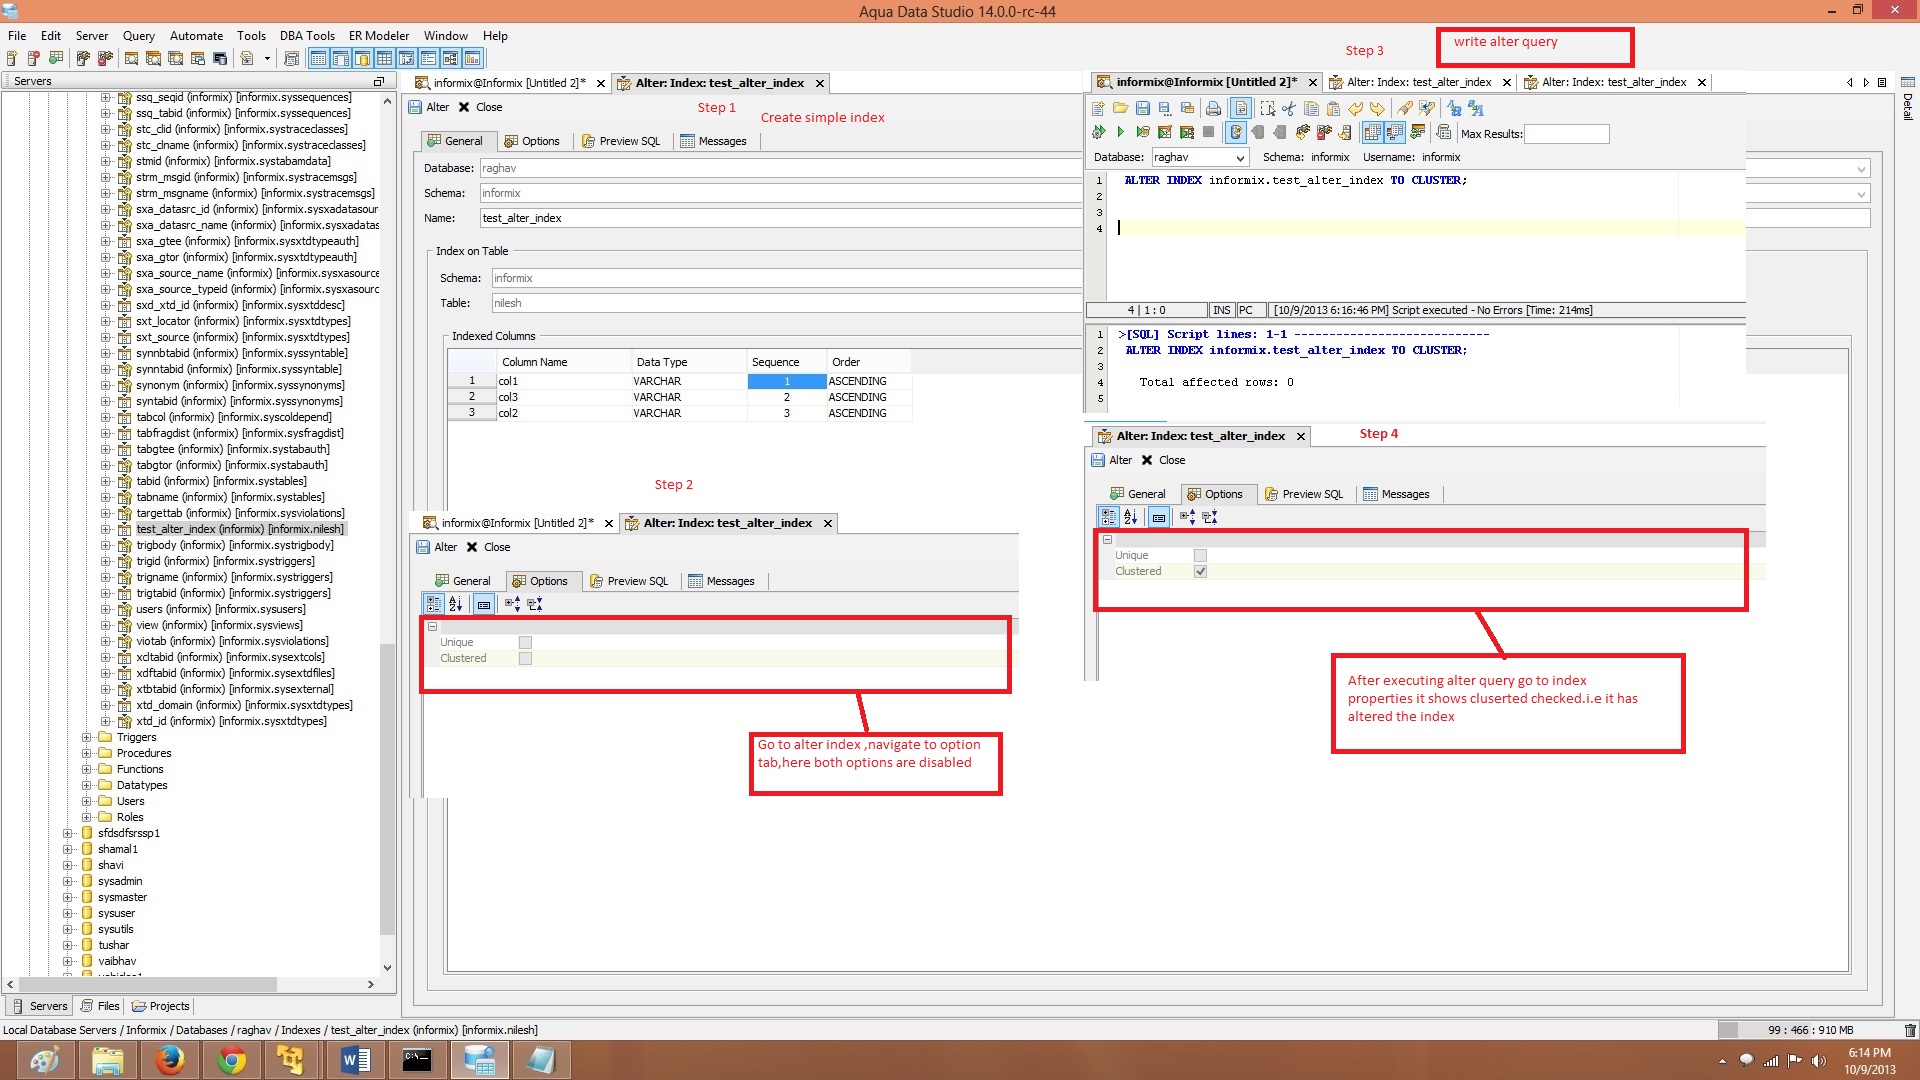The image size is (1920, 1080).
Task: Open Firefox from the Windows taskbar
Action: point(169,1059)
